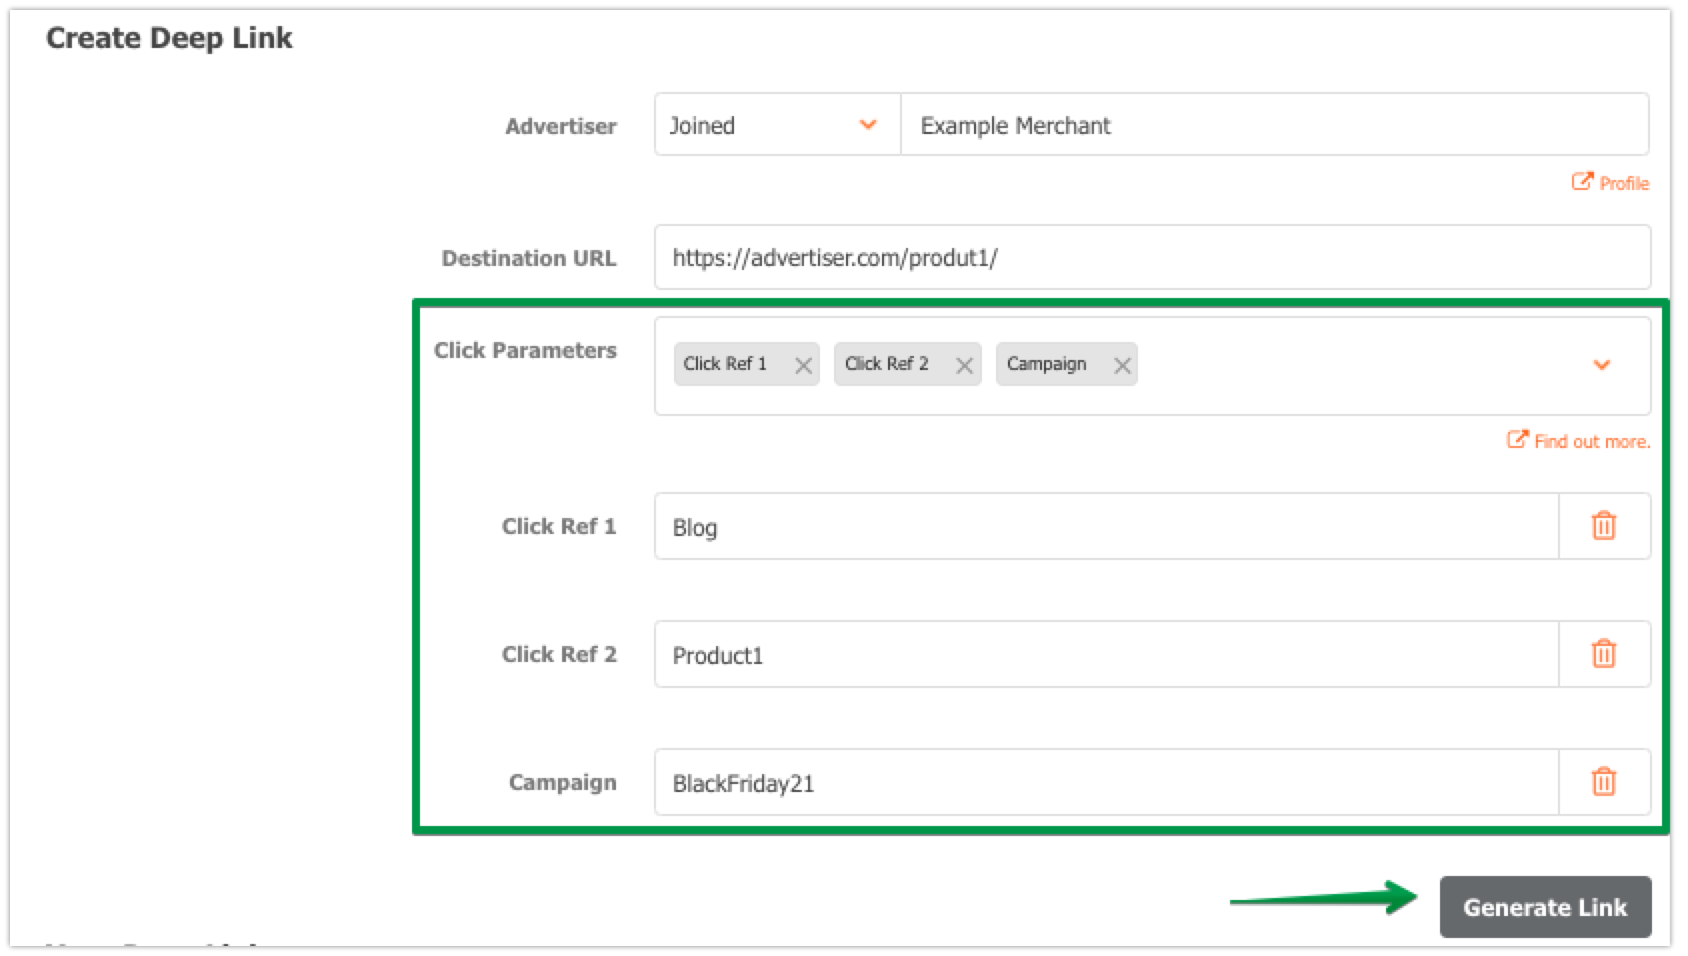Viewport: 1688px width, 956px height.
Task: Delete the Click Ref 1 field
Action: [1603, 526]
